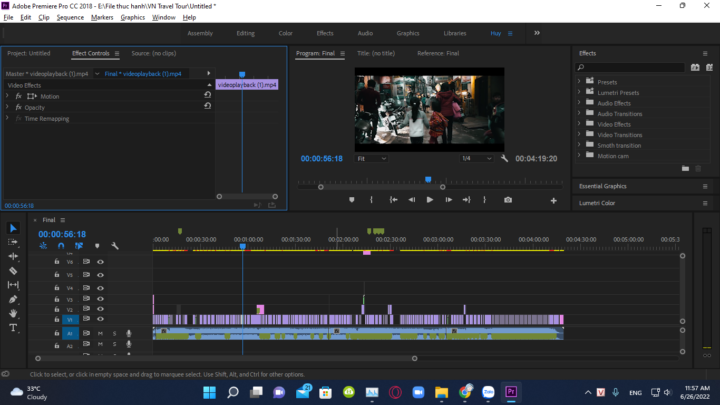Viewport: 720px width, 405px height.
Task: Enable voice-over record on A1
Action: click(129, 333)
